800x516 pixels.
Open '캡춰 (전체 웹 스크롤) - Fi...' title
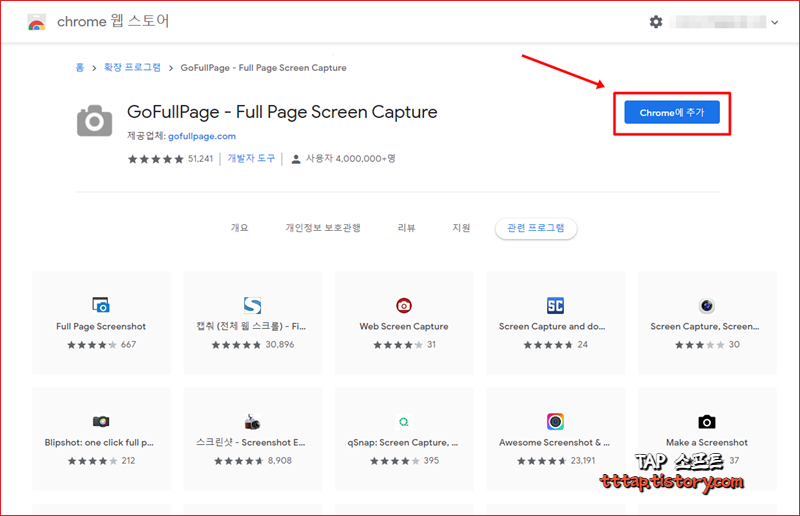(251, 326)
